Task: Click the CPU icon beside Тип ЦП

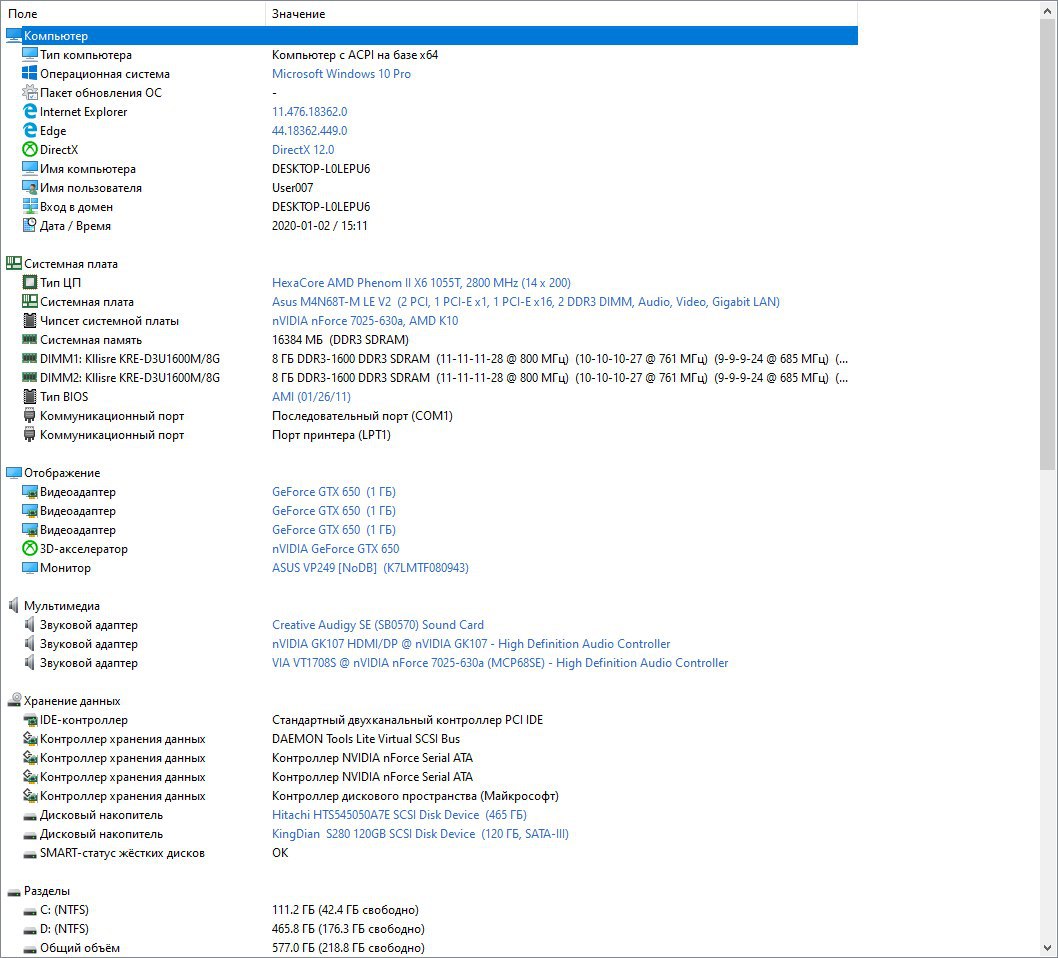Action: 29,282
